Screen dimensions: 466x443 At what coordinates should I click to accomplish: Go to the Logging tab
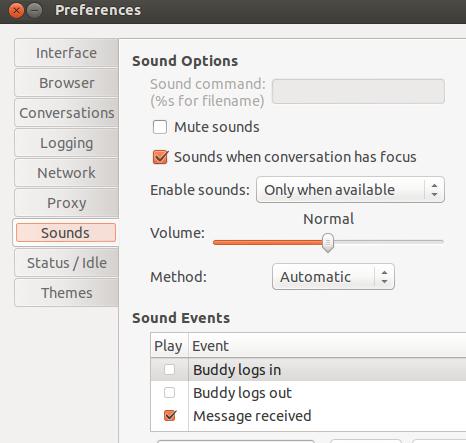coord(66,143)
